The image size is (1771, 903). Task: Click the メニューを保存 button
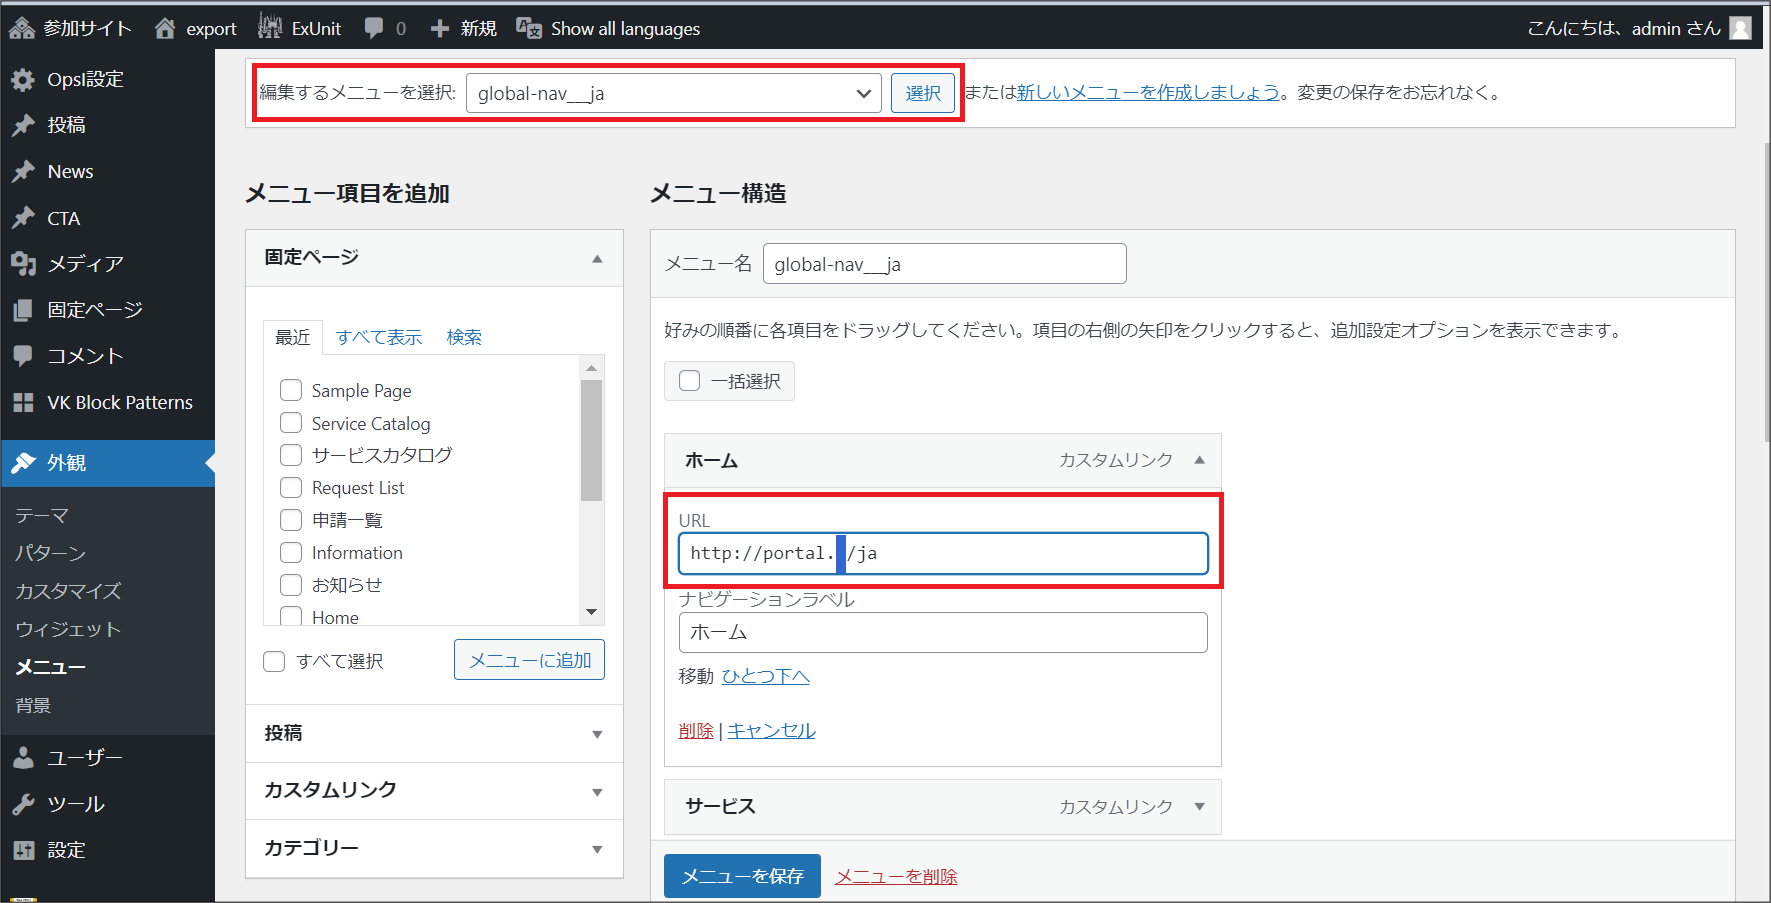(742, 876)
